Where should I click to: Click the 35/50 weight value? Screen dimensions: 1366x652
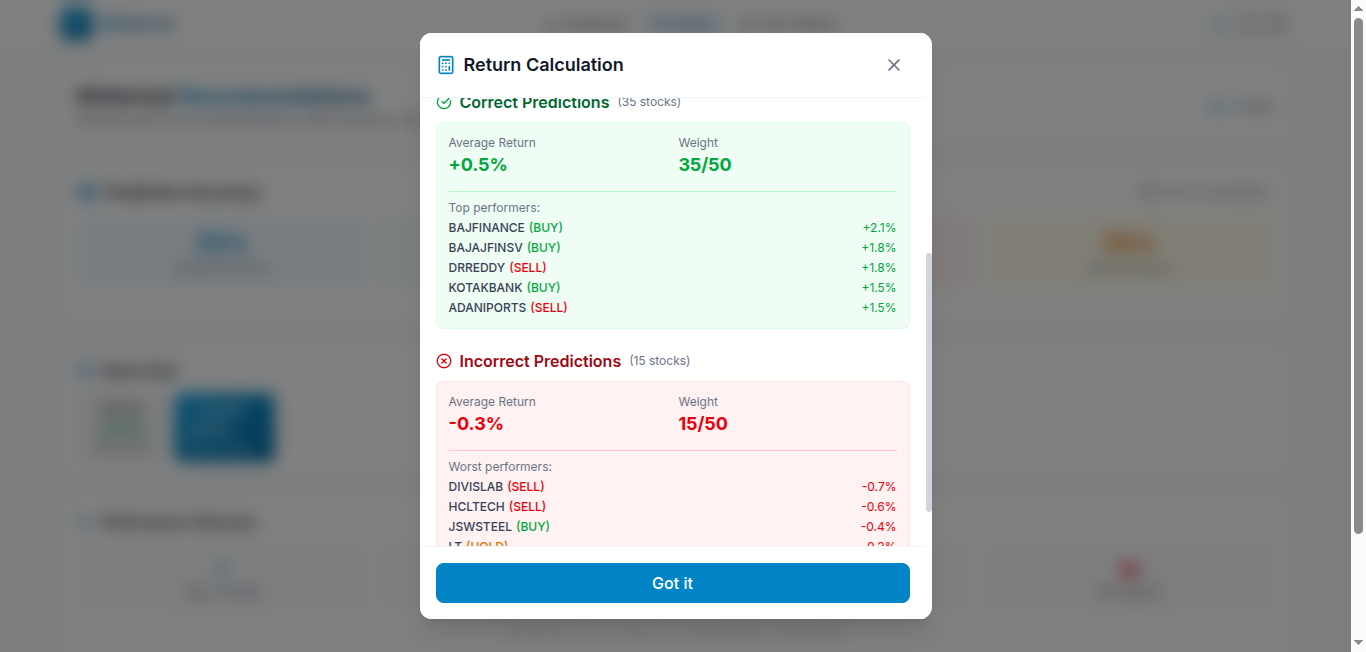tap(705, 165)
